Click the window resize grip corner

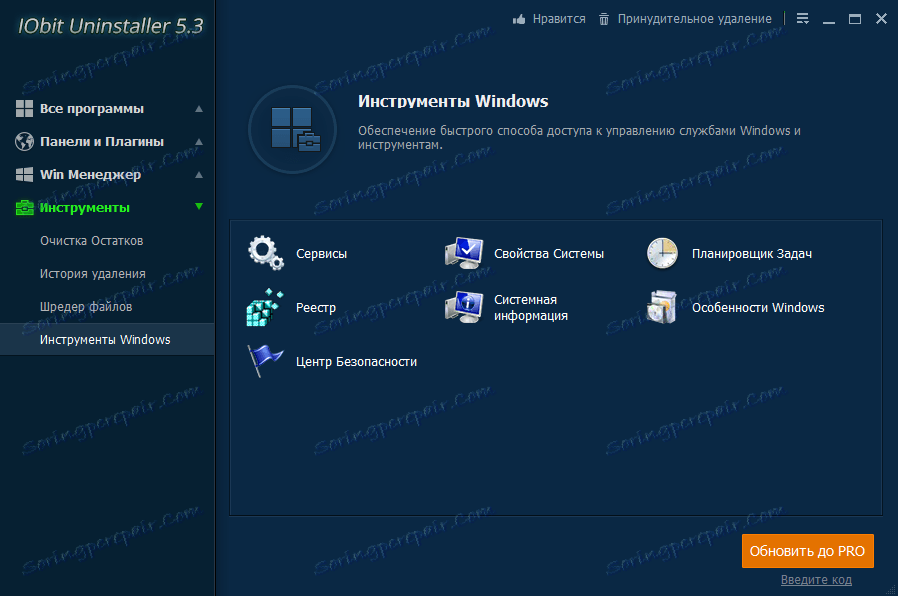891,589
